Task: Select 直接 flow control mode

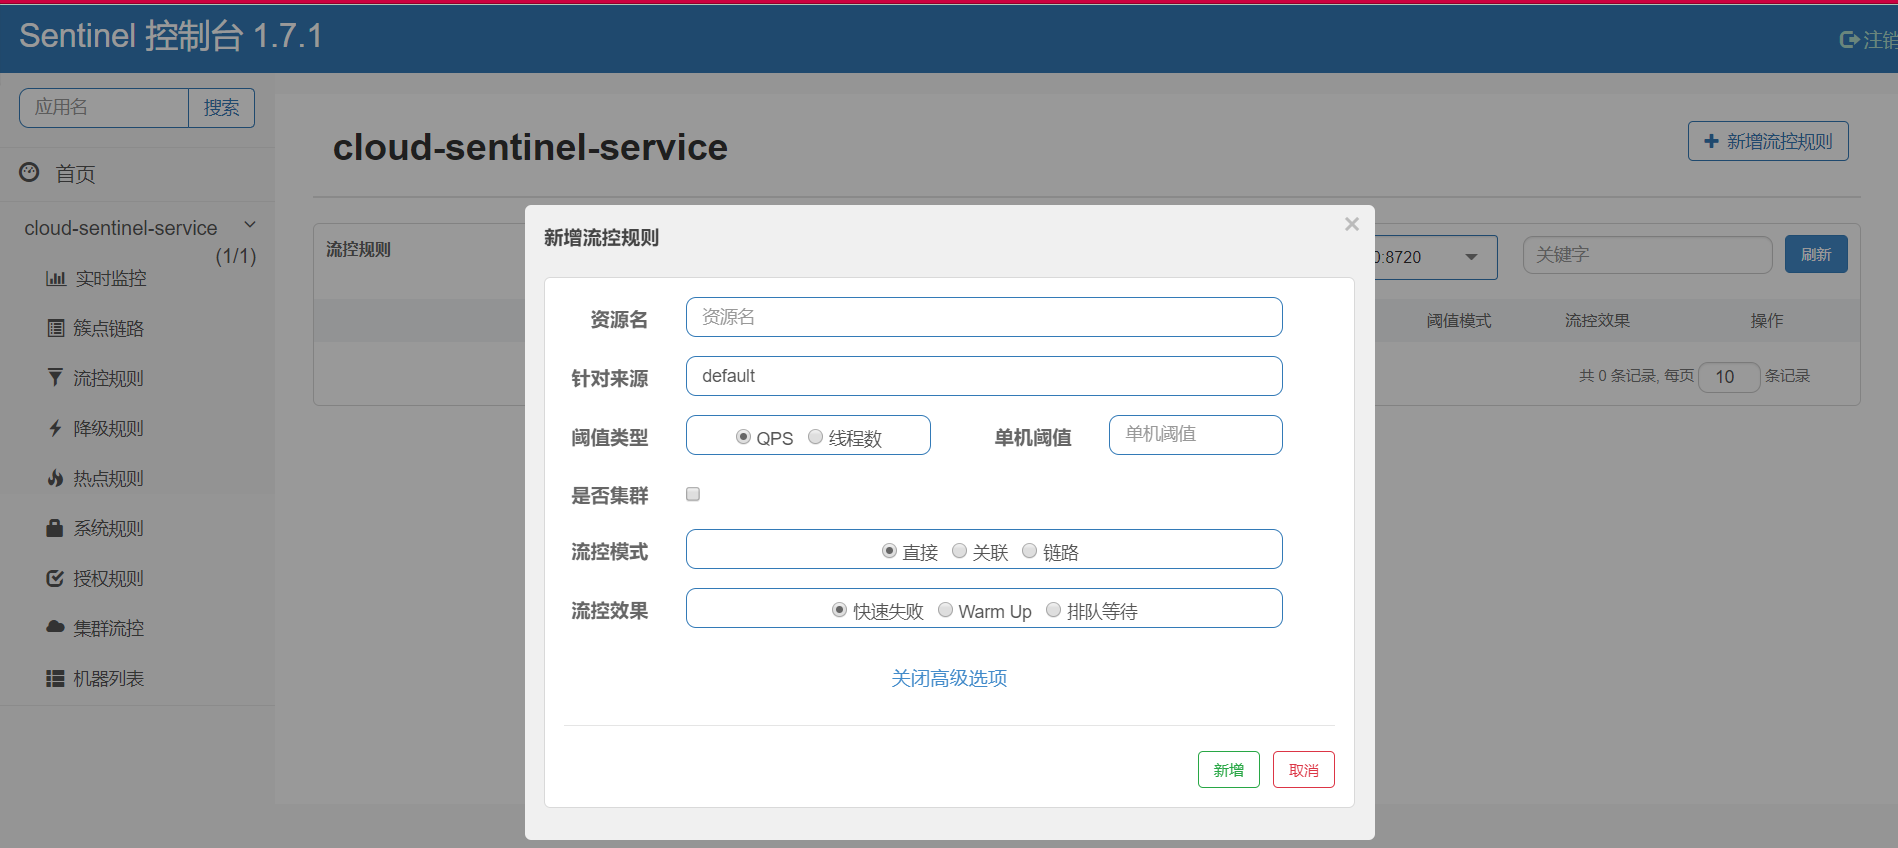Action: click(x=889, y=551)
